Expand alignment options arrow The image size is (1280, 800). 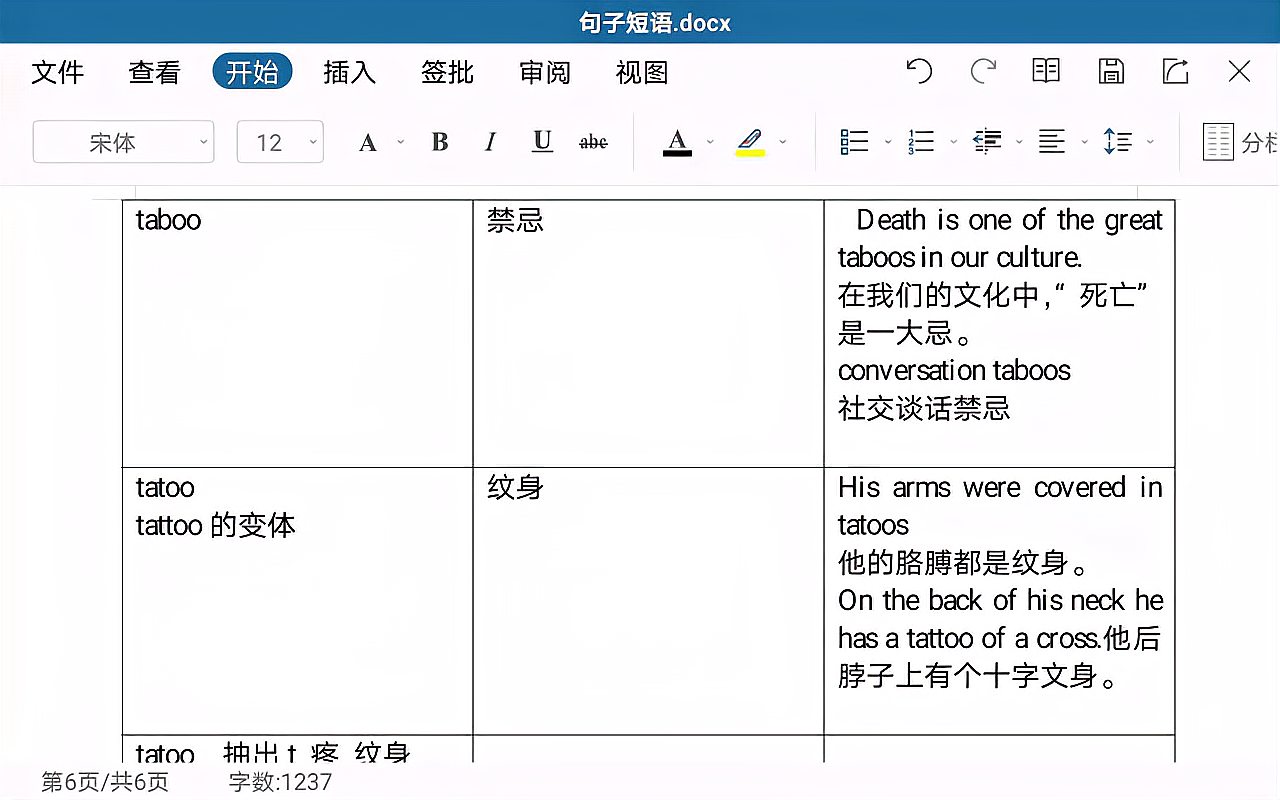(x=1085, y=142)
